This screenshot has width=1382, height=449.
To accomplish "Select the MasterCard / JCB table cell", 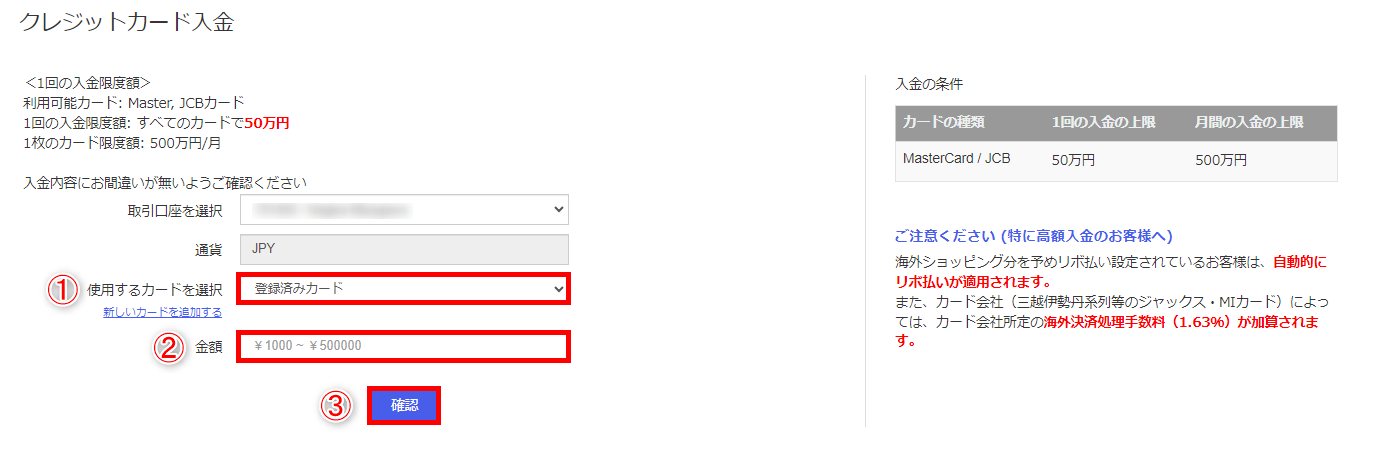I will (957, 159).
